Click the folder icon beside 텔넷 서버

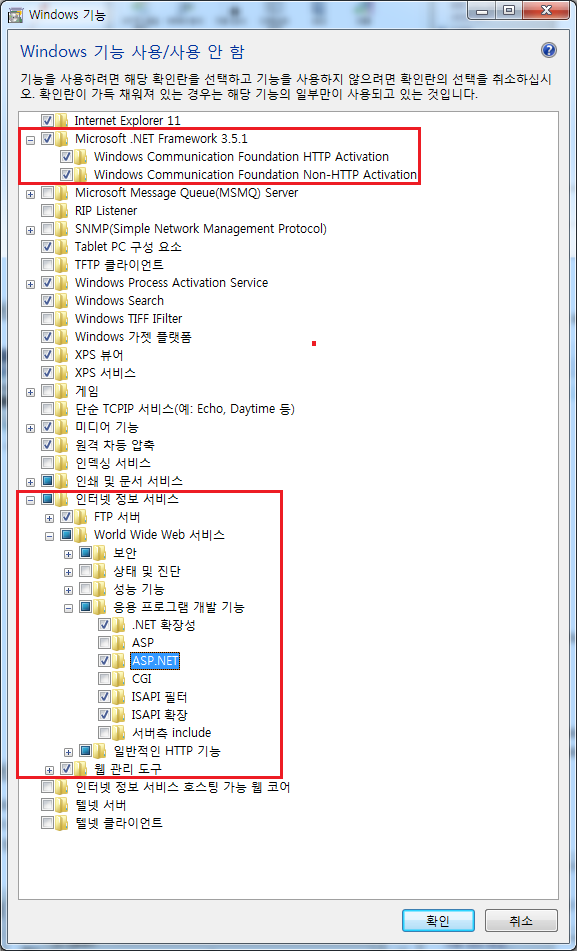pyautogui.click(x=62, y=805)
